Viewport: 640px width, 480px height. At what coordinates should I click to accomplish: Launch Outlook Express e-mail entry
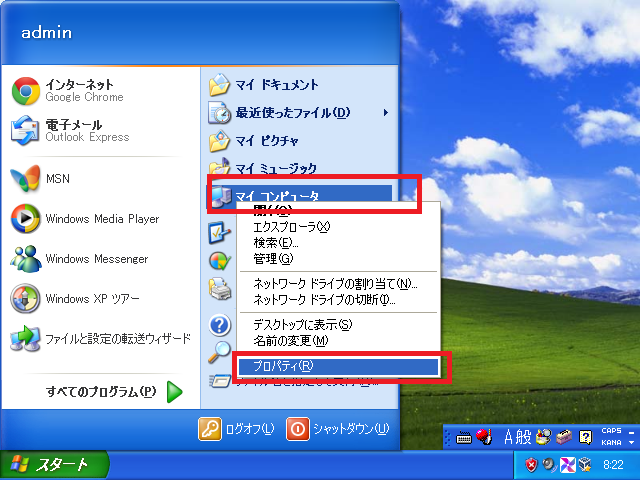tap(101, 131)
